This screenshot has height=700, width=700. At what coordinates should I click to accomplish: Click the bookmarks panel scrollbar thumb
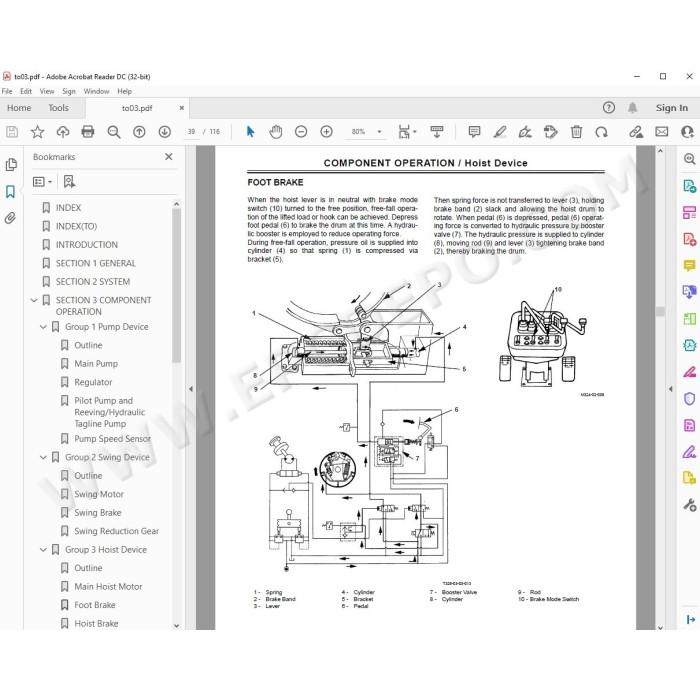[x=176, y=286]
